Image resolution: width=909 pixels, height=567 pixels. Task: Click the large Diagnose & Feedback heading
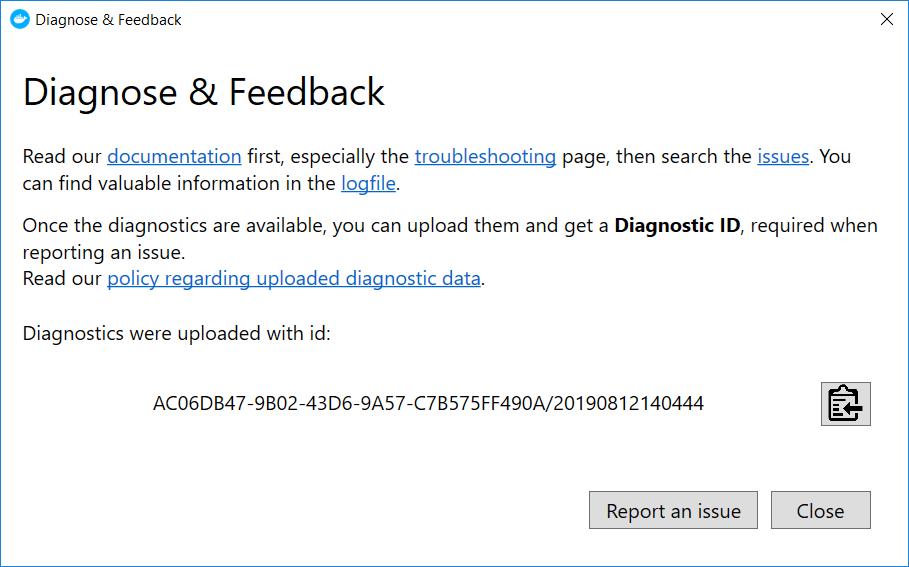(204, 92)
